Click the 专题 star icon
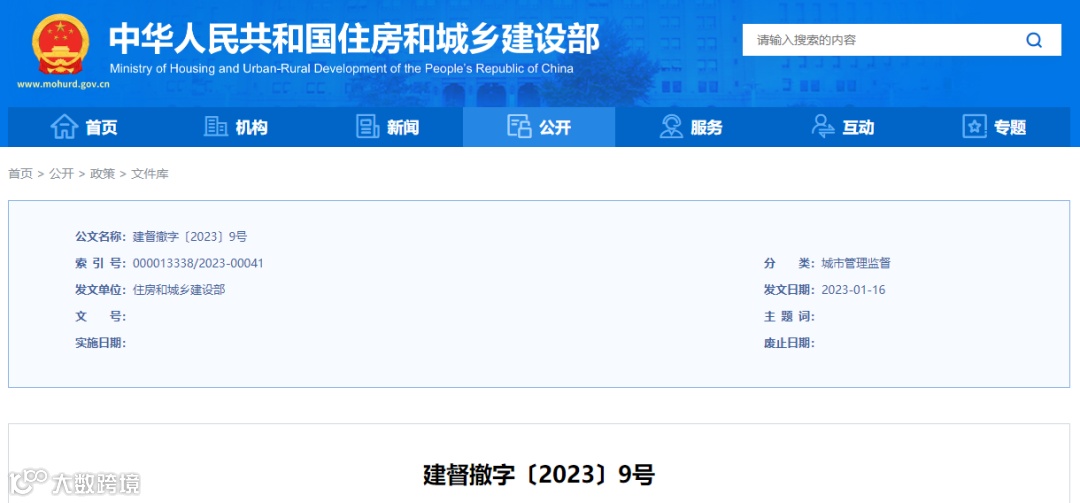The width and height of the screenshot is (1080, 503). [x=974, y=127]
